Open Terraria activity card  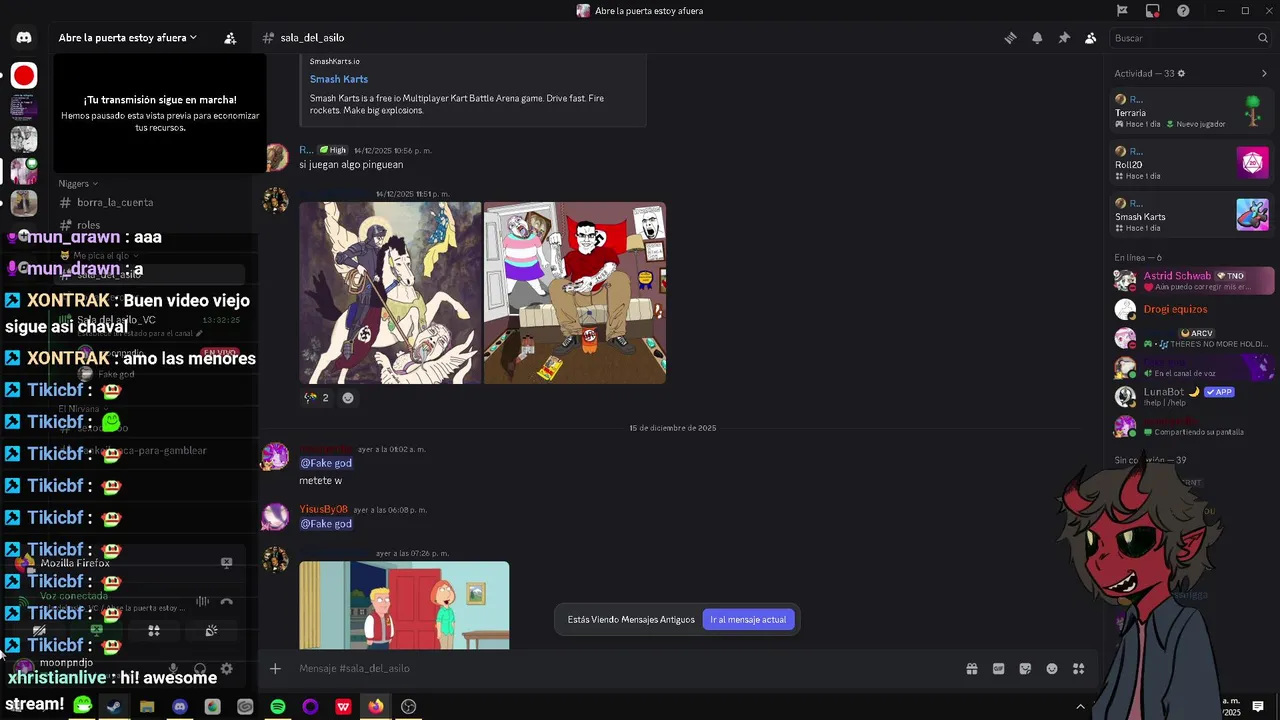(1192, 111)
